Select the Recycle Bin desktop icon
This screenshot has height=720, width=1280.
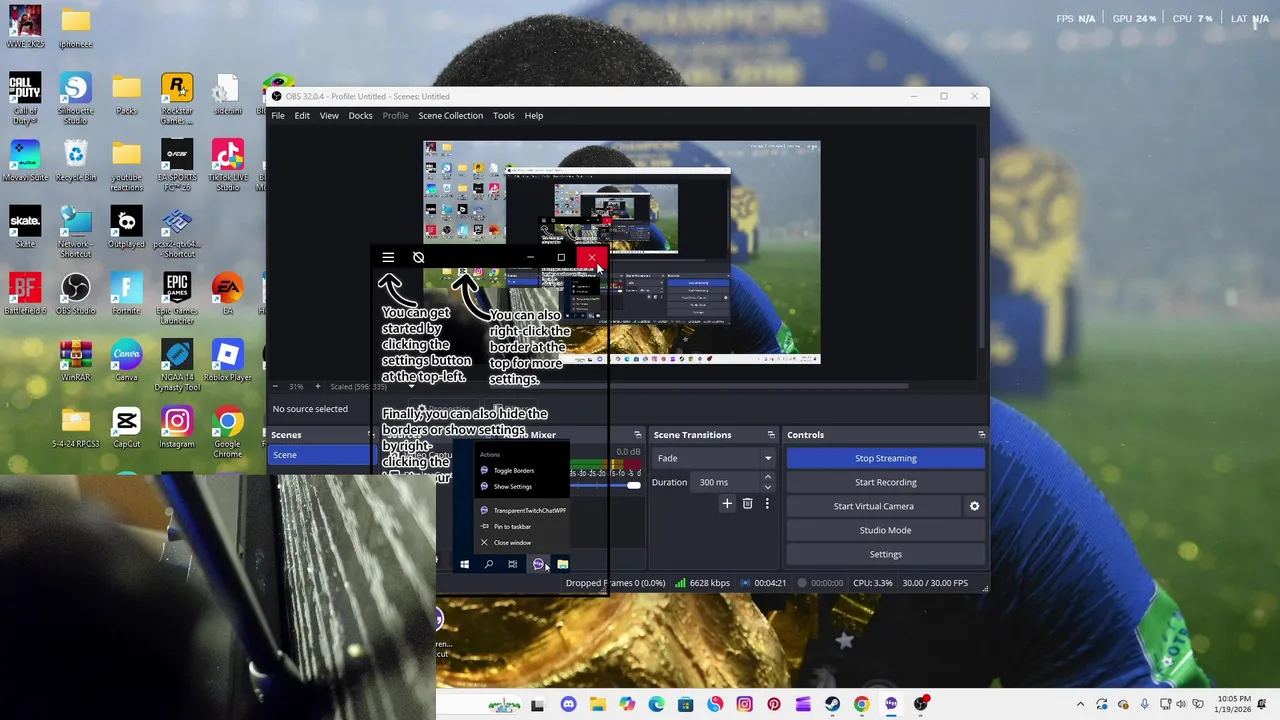pos(76,161)
